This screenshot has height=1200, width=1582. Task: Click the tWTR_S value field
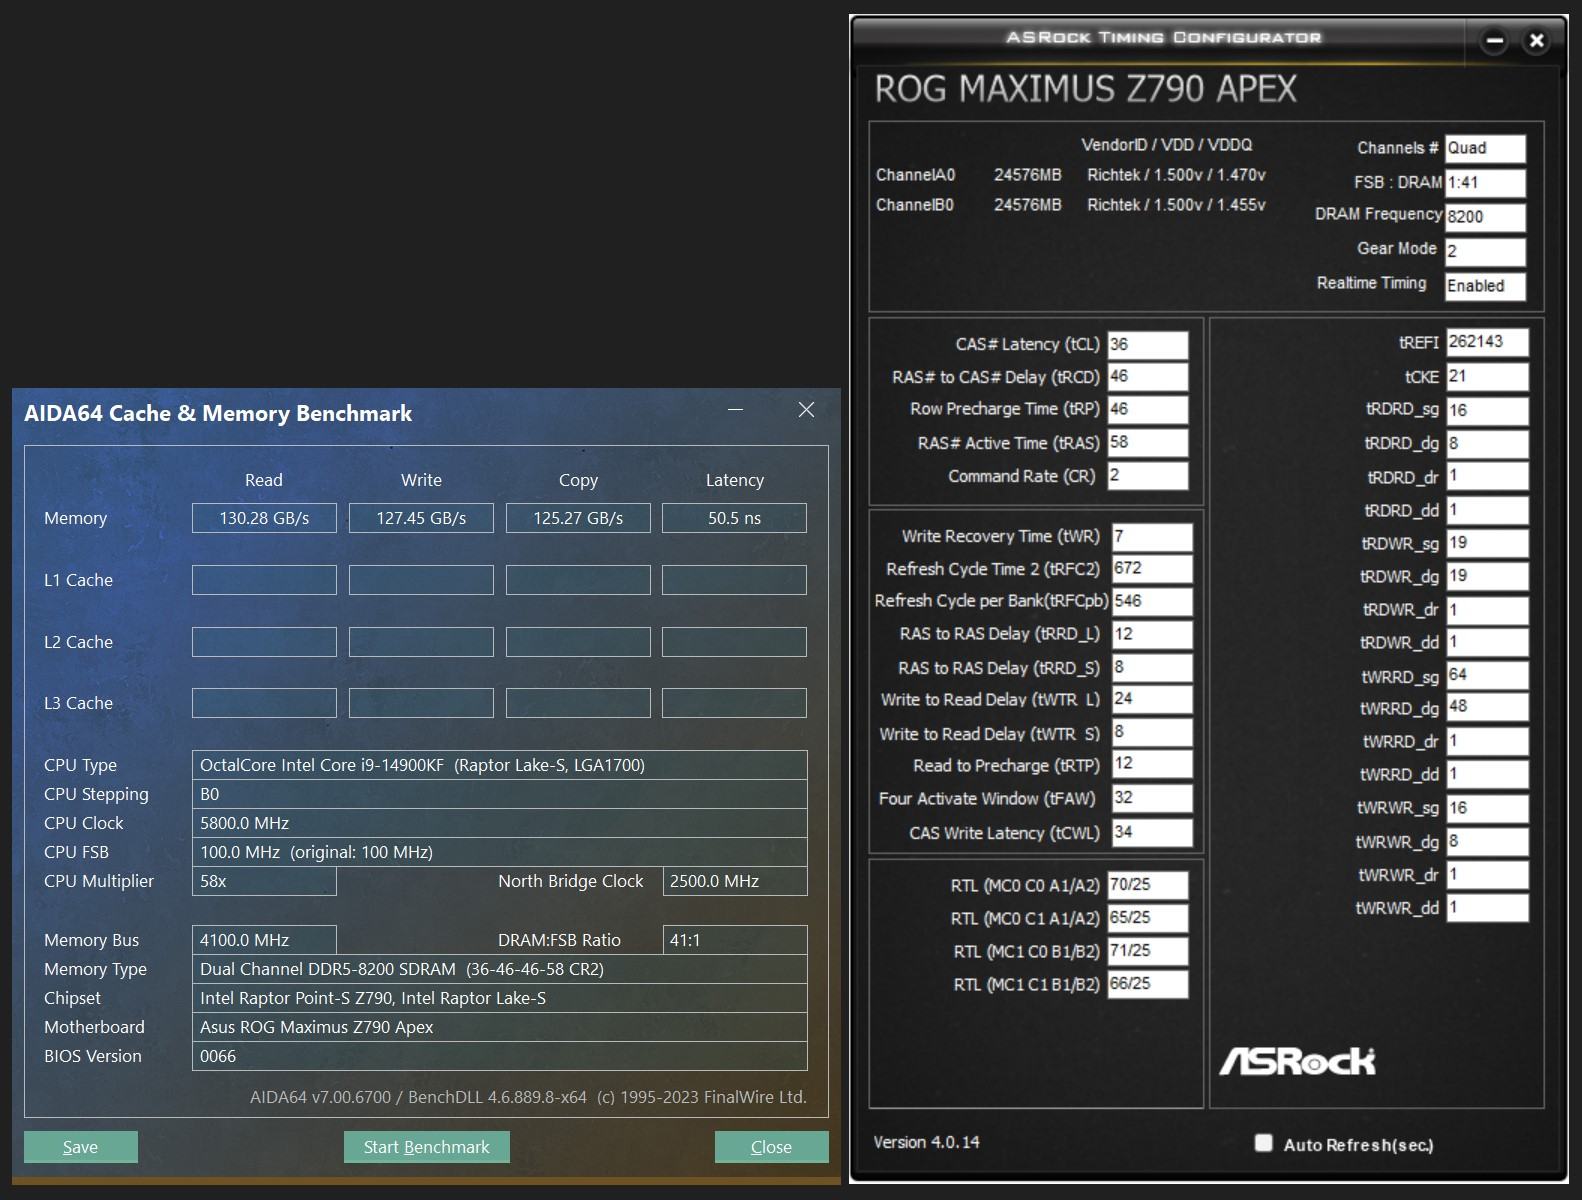(x=1152, y=733)
